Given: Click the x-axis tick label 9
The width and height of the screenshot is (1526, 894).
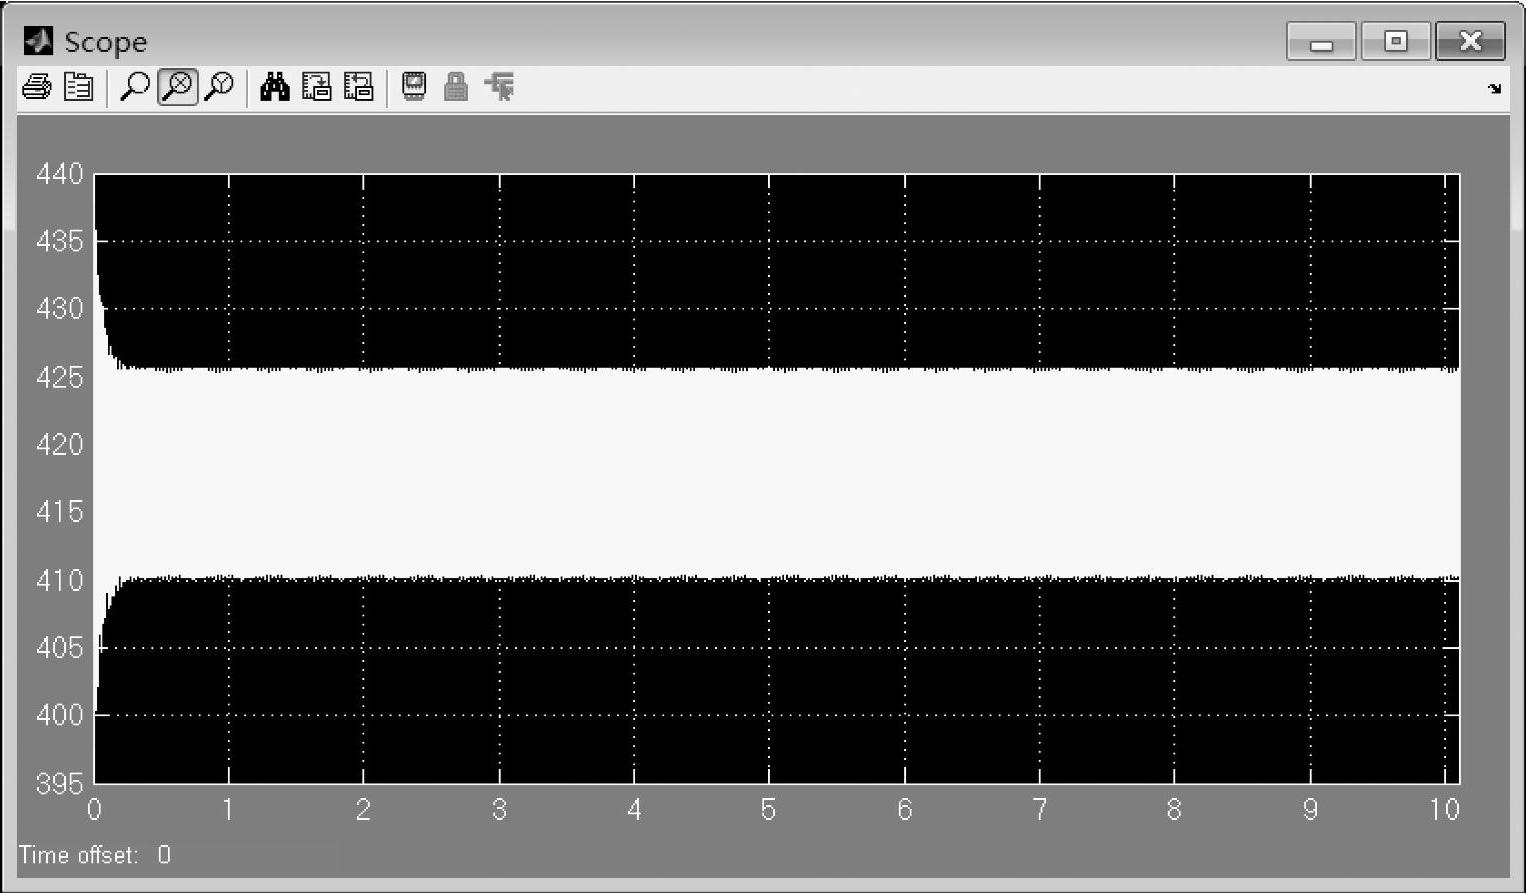Looking at the screenshot, I should (1310, 809).
